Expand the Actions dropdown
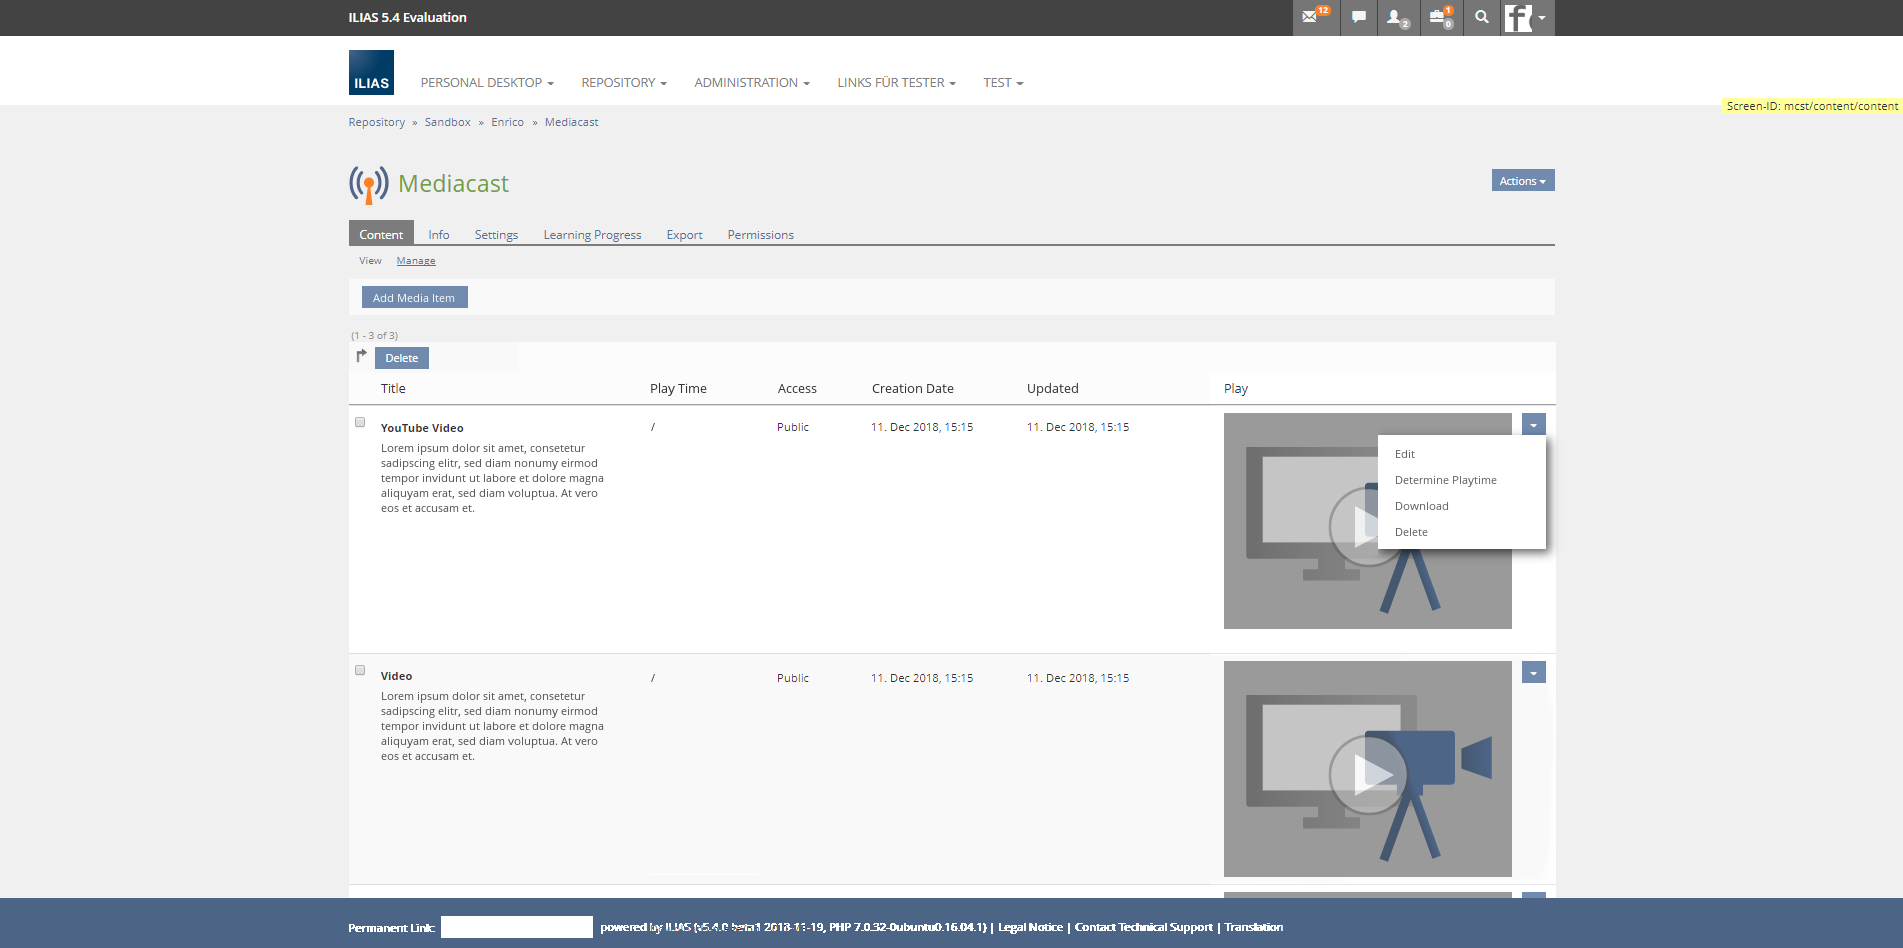Screen dimensions: 1903x948 tap(1522, 181)
